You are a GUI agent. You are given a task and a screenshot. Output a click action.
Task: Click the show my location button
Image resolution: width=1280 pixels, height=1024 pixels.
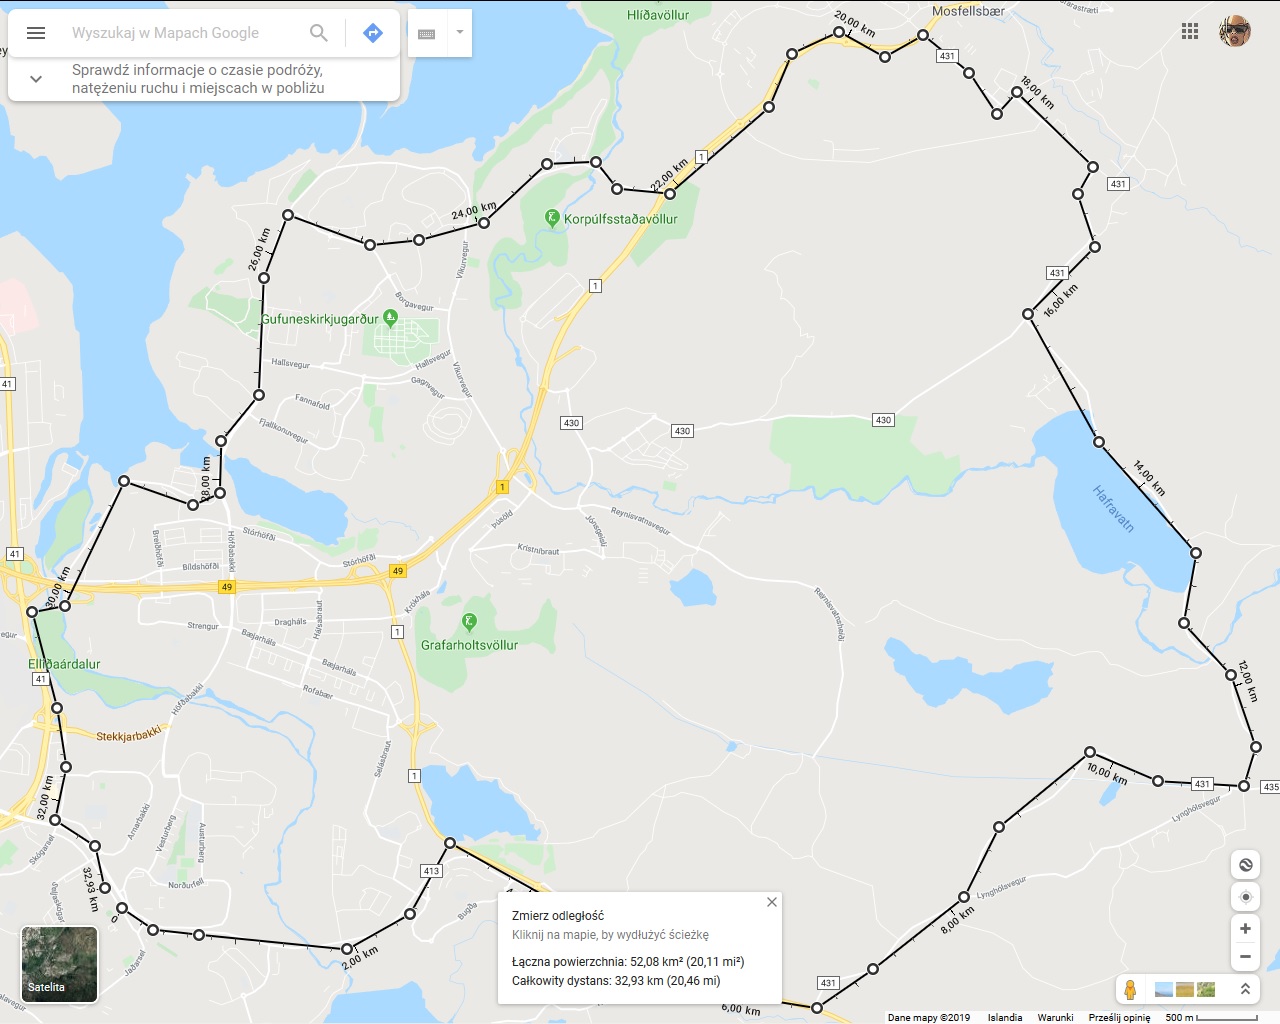pyautogui.click(x=1245, y=897)
